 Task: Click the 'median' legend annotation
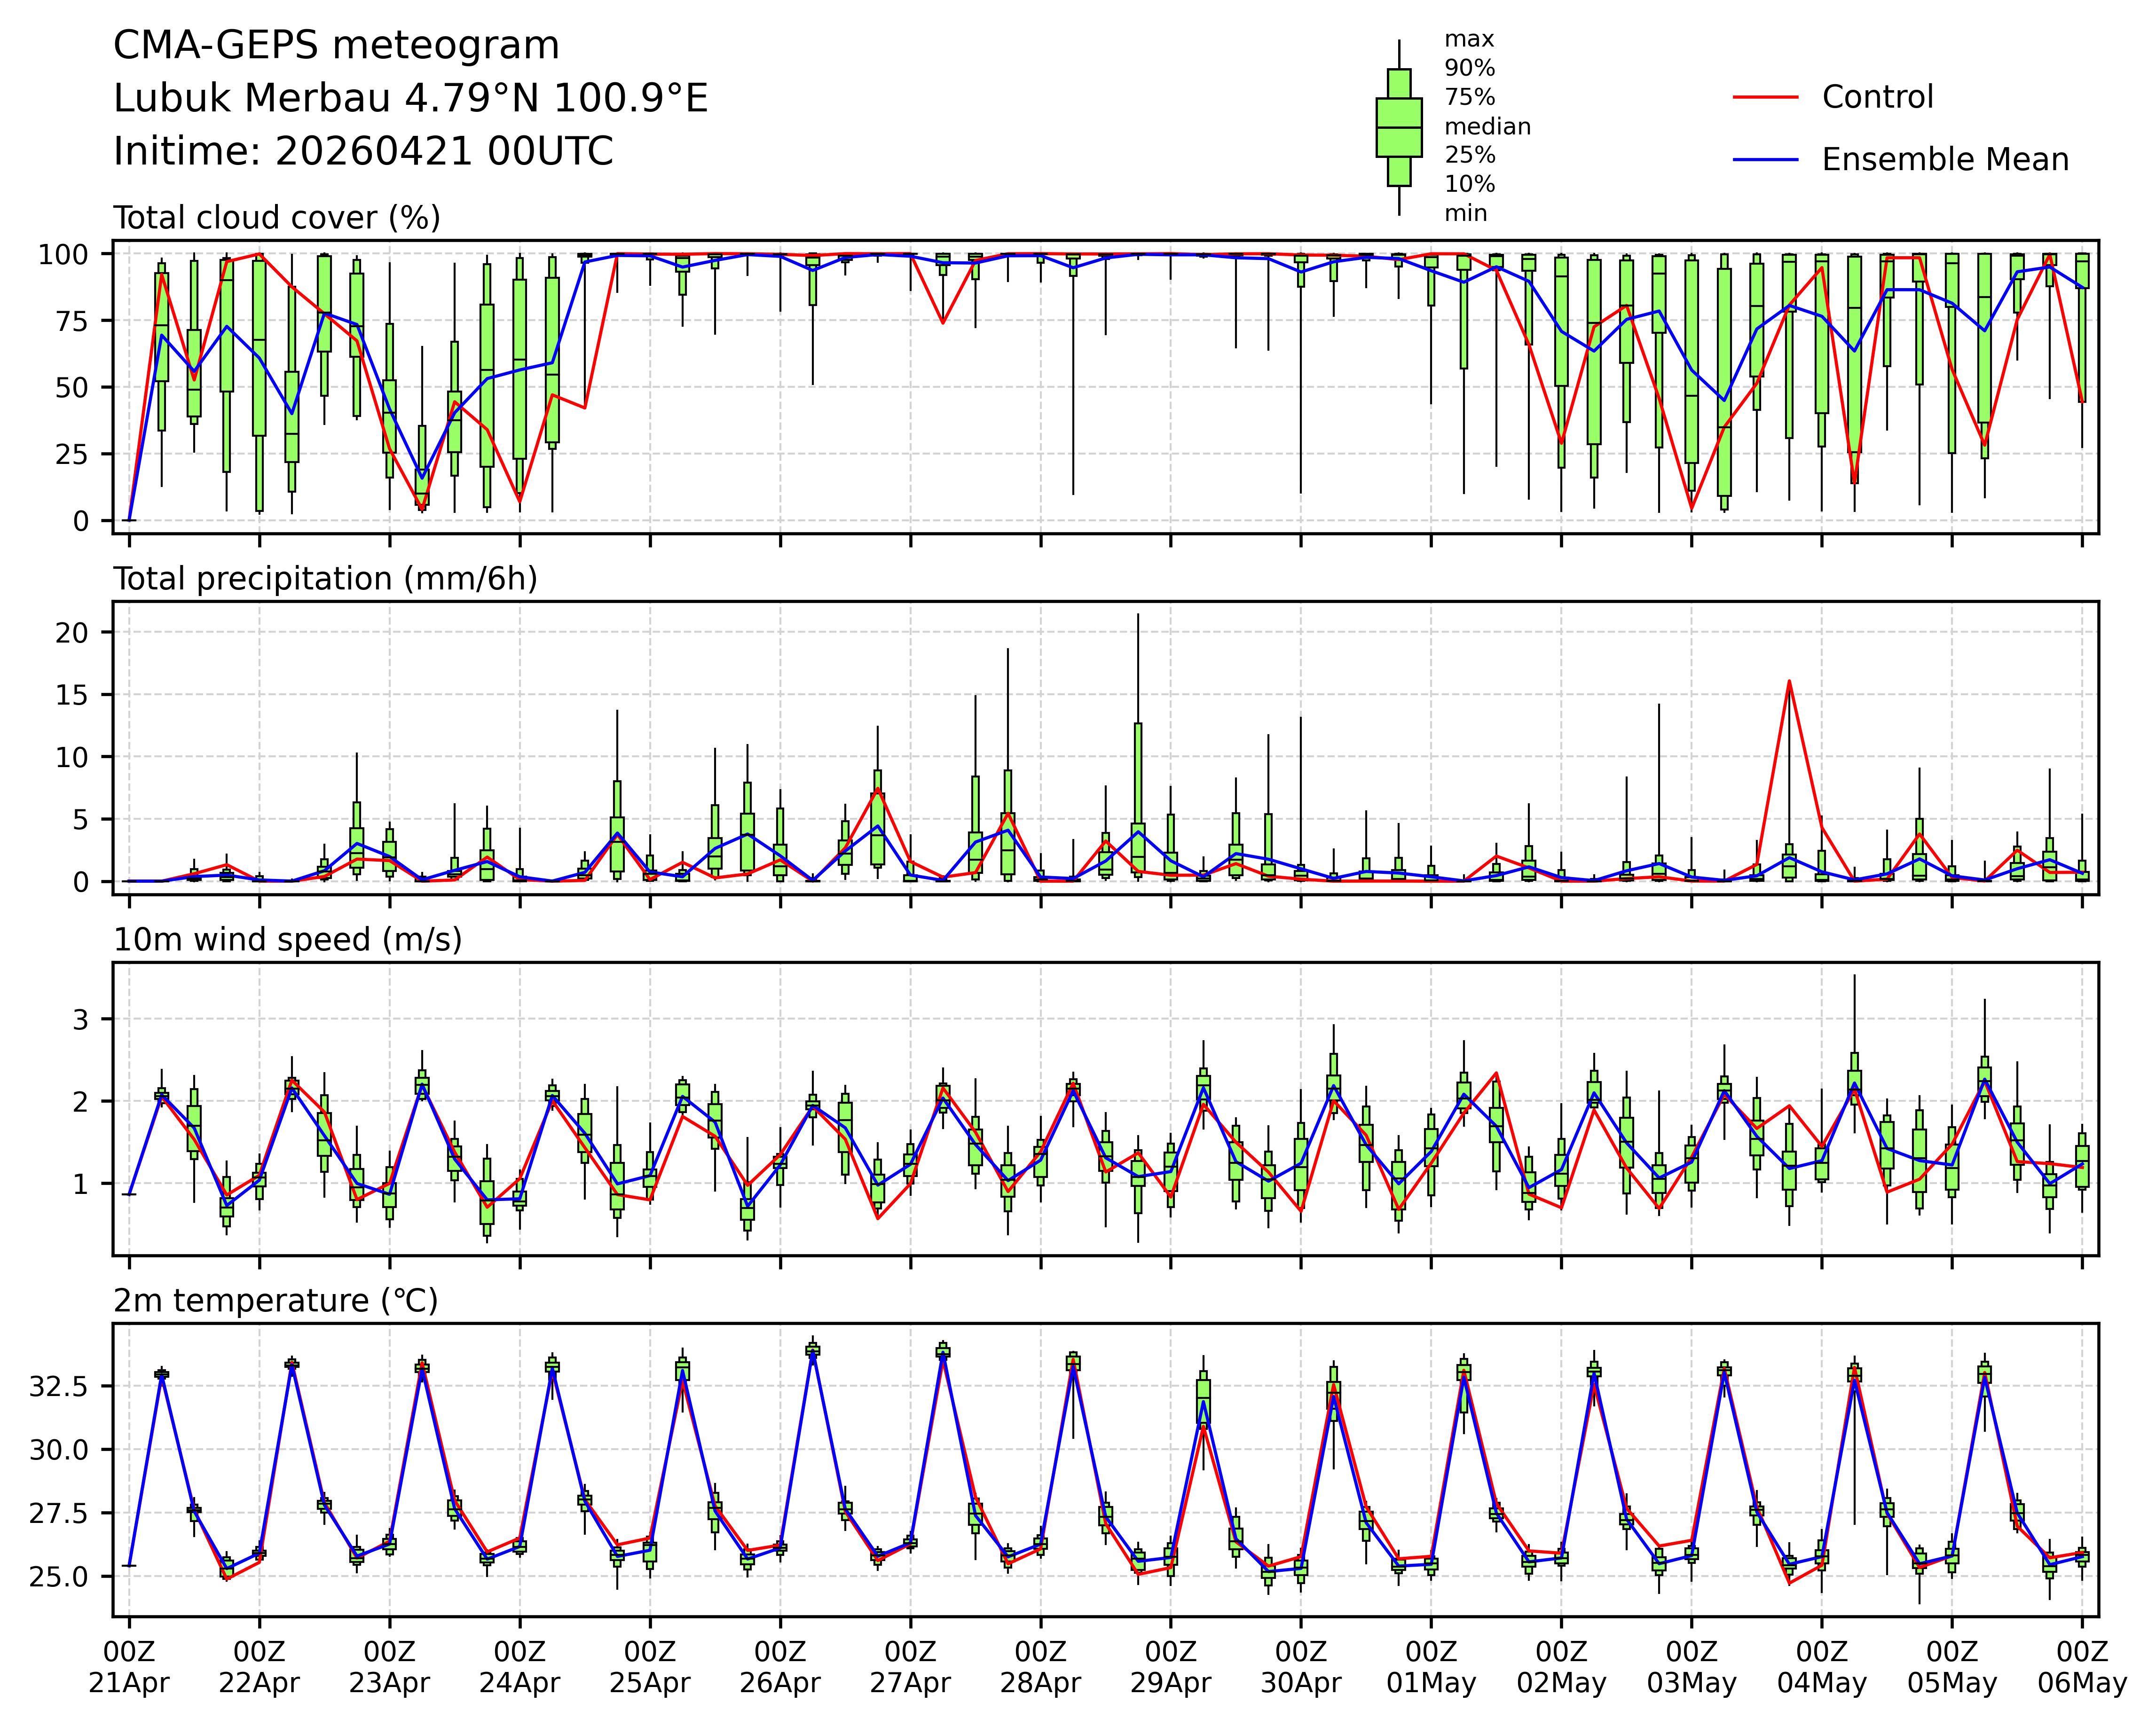coord(1487,127)
